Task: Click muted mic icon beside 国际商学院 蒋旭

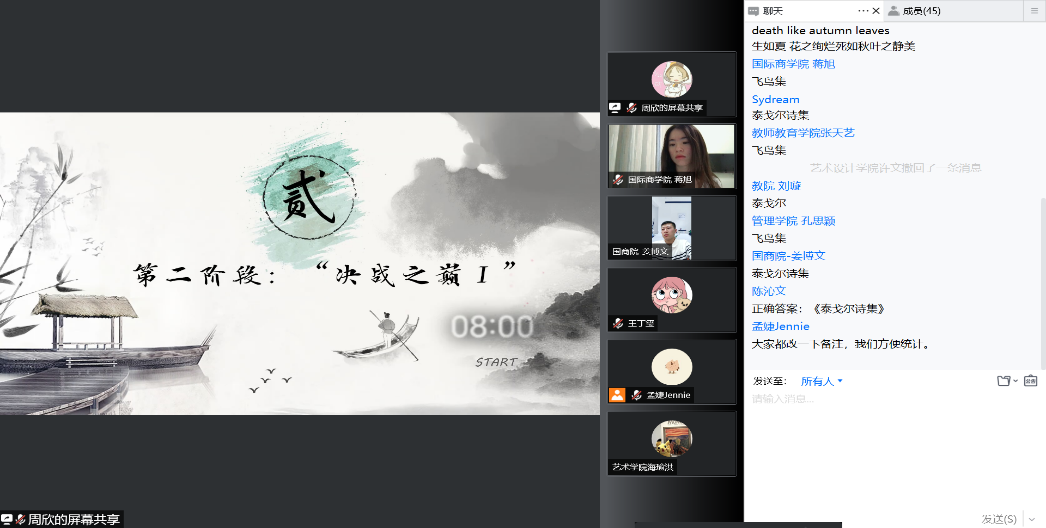Action: 619,180
